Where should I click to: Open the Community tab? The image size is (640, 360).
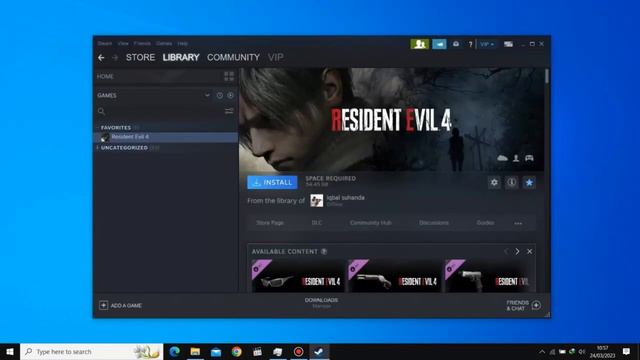click(x=233, y=58)
